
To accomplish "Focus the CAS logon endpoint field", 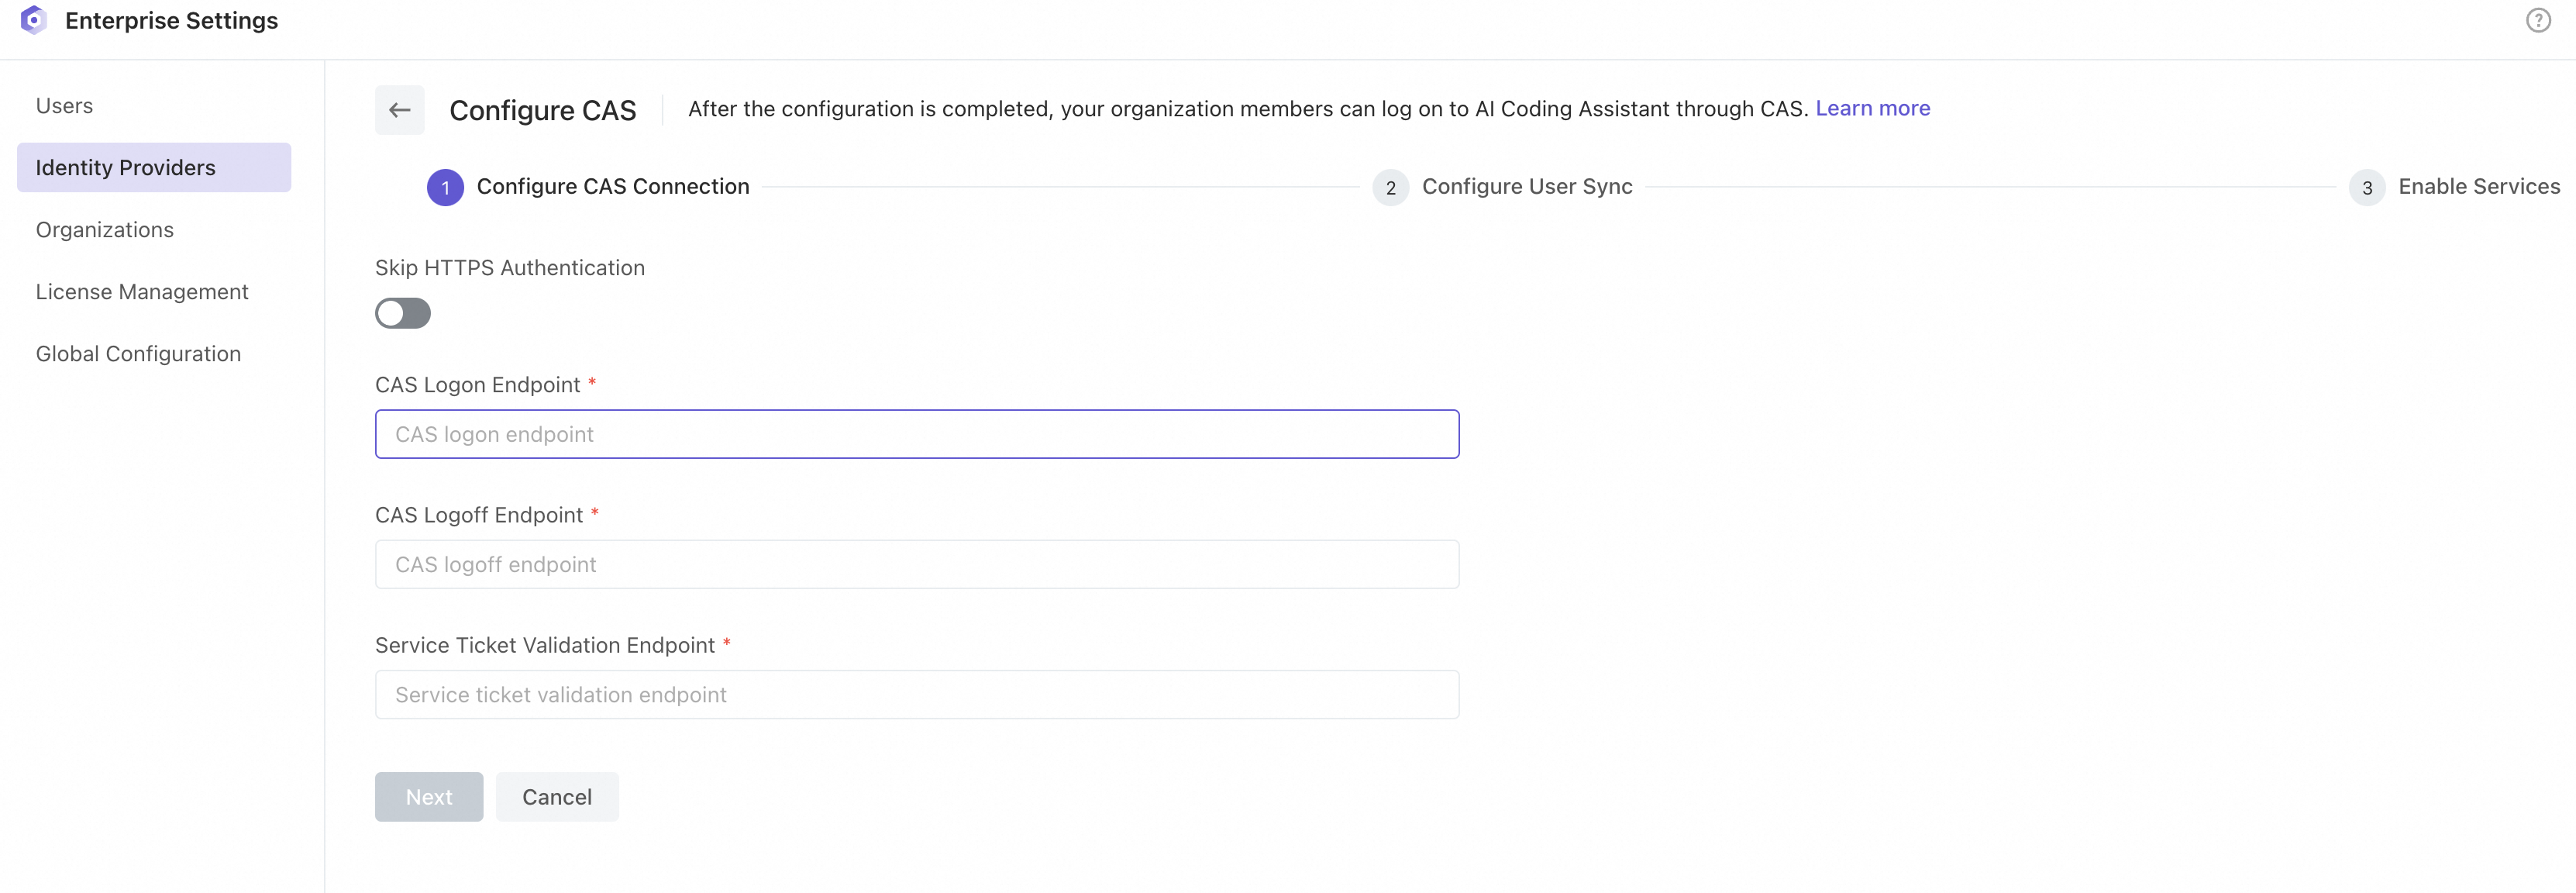I will (x=916, y=434).
